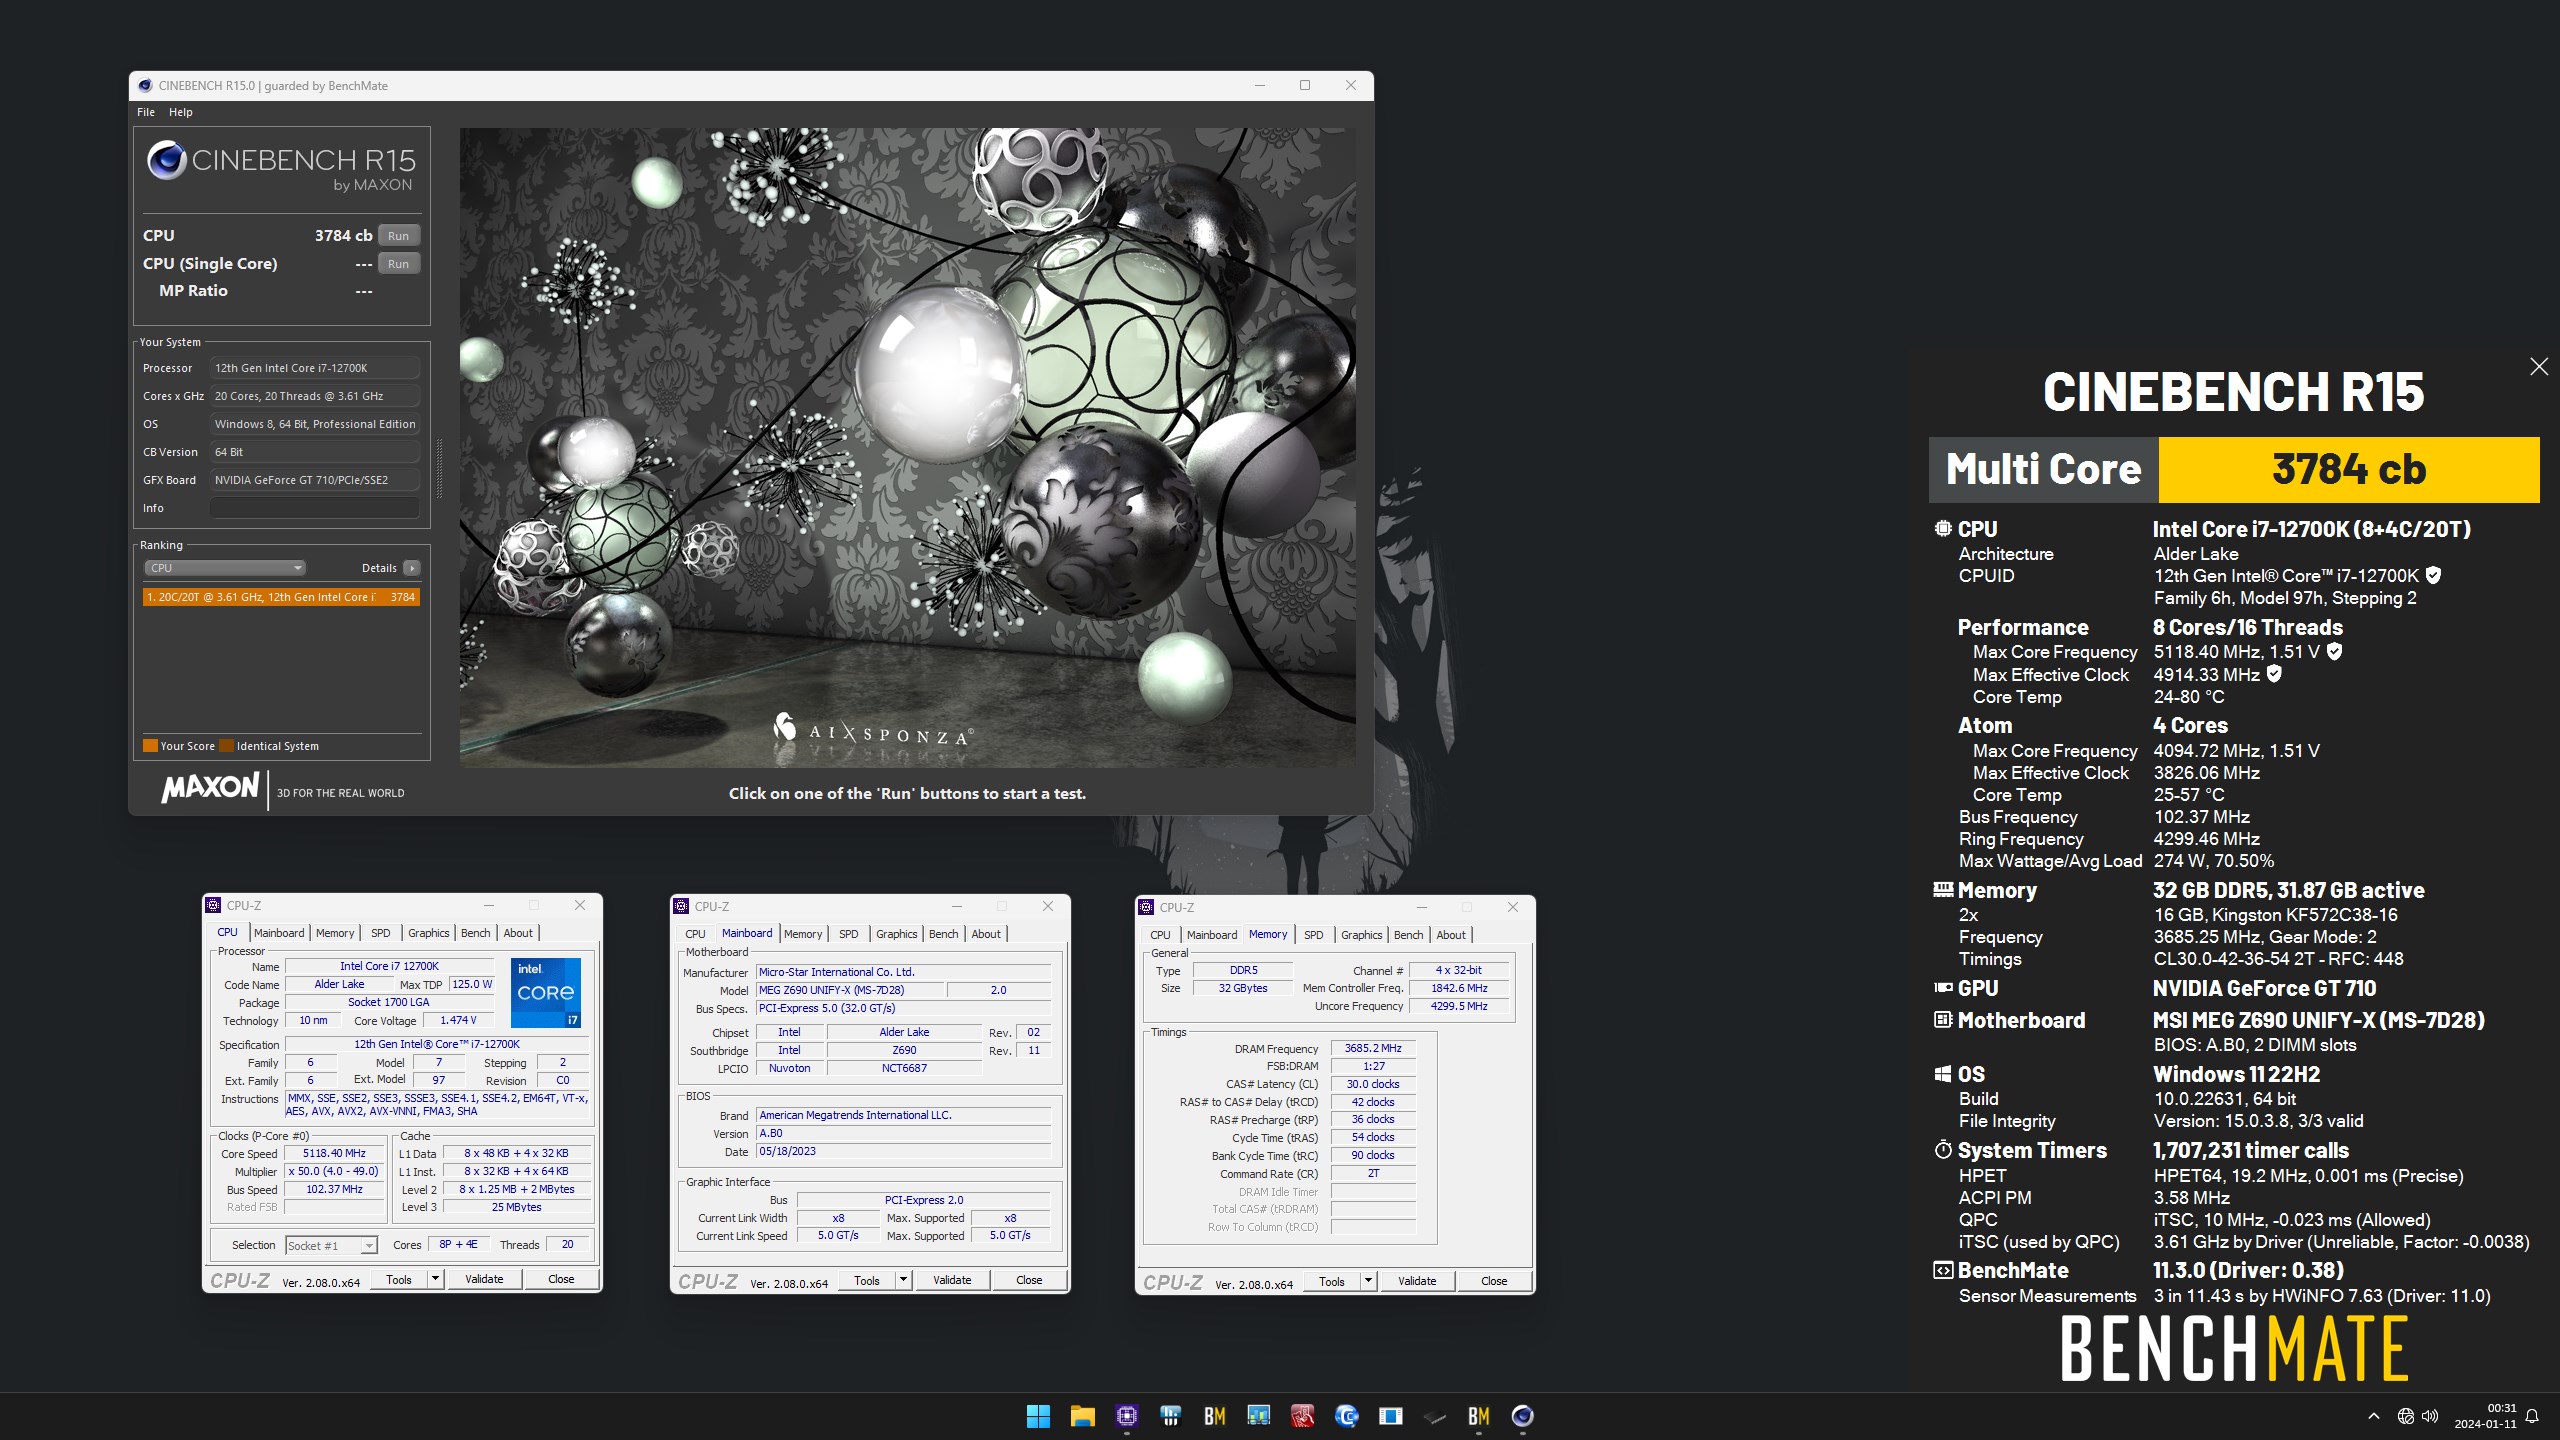Click the Cinebench icon in the window title bar

point(146,86)
